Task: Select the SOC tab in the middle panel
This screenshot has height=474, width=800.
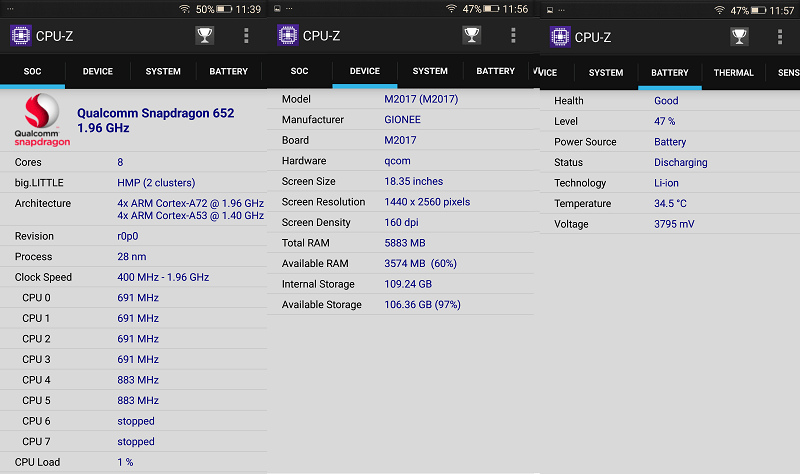Action: point(299,71)
